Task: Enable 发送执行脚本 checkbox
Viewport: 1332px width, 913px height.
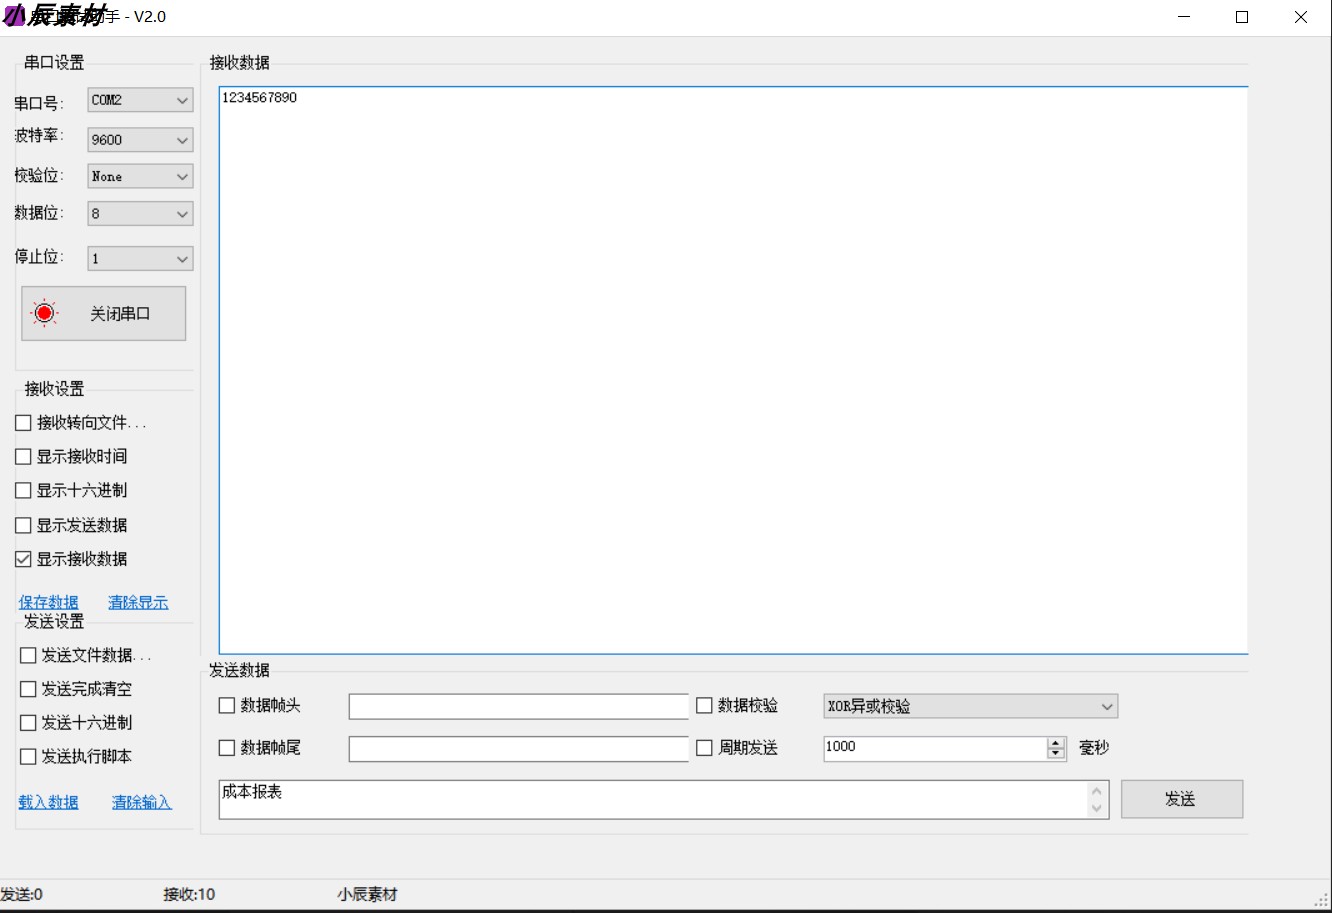Action: pos(28,756)
